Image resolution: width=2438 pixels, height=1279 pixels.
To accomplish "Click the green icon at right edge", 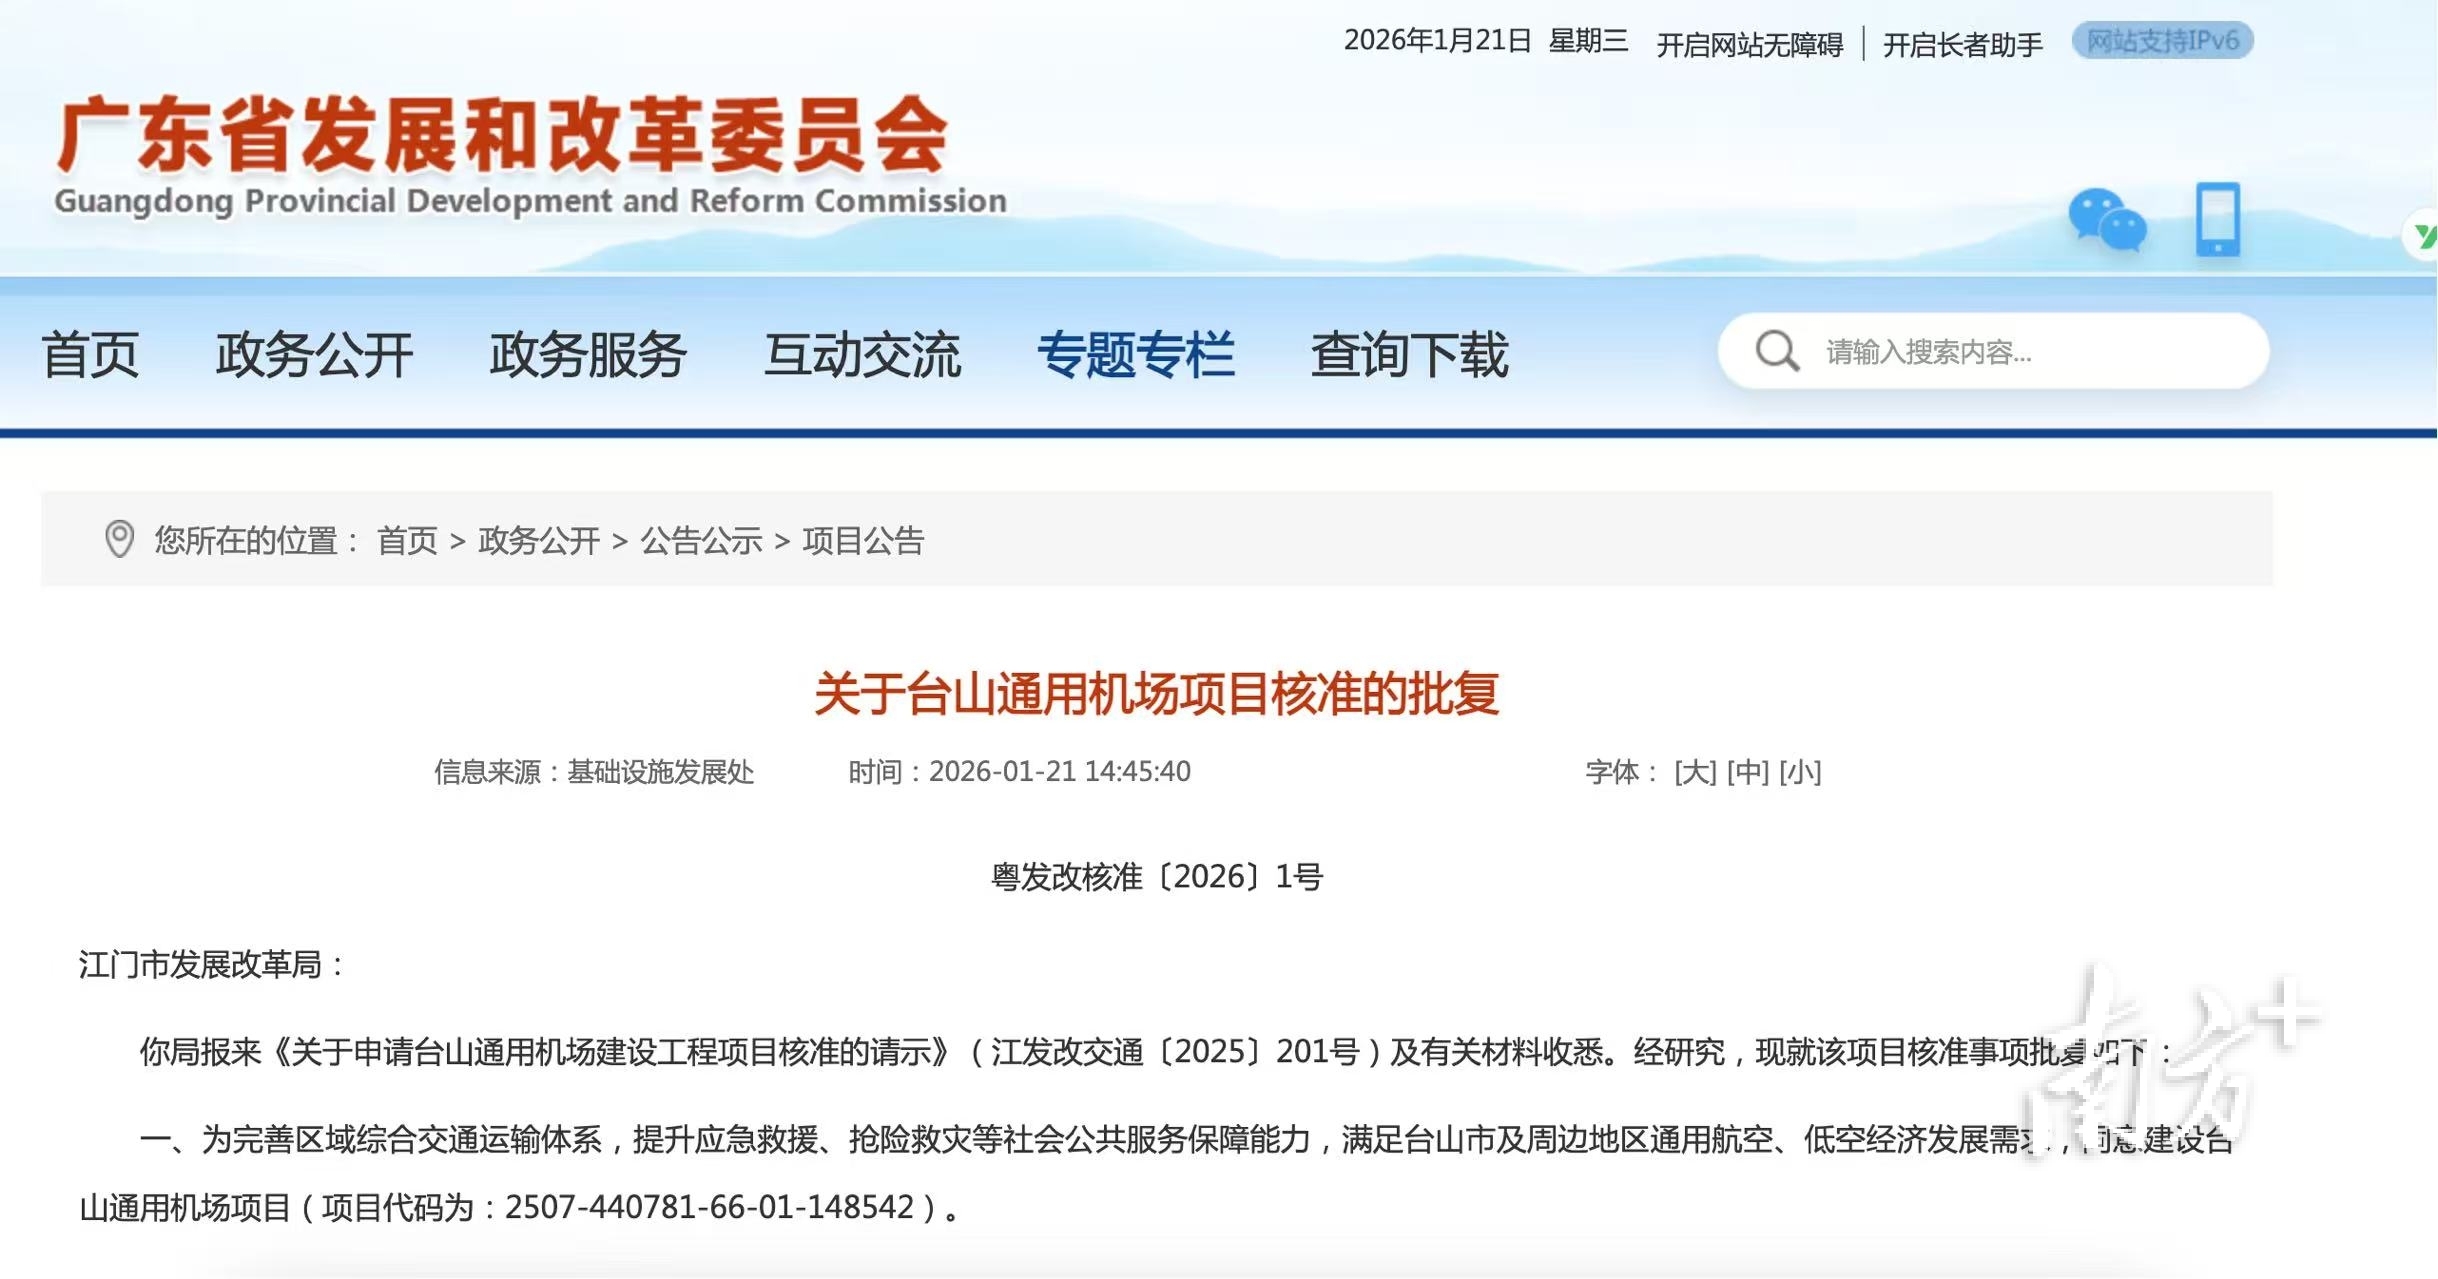I will [2423, 236].
